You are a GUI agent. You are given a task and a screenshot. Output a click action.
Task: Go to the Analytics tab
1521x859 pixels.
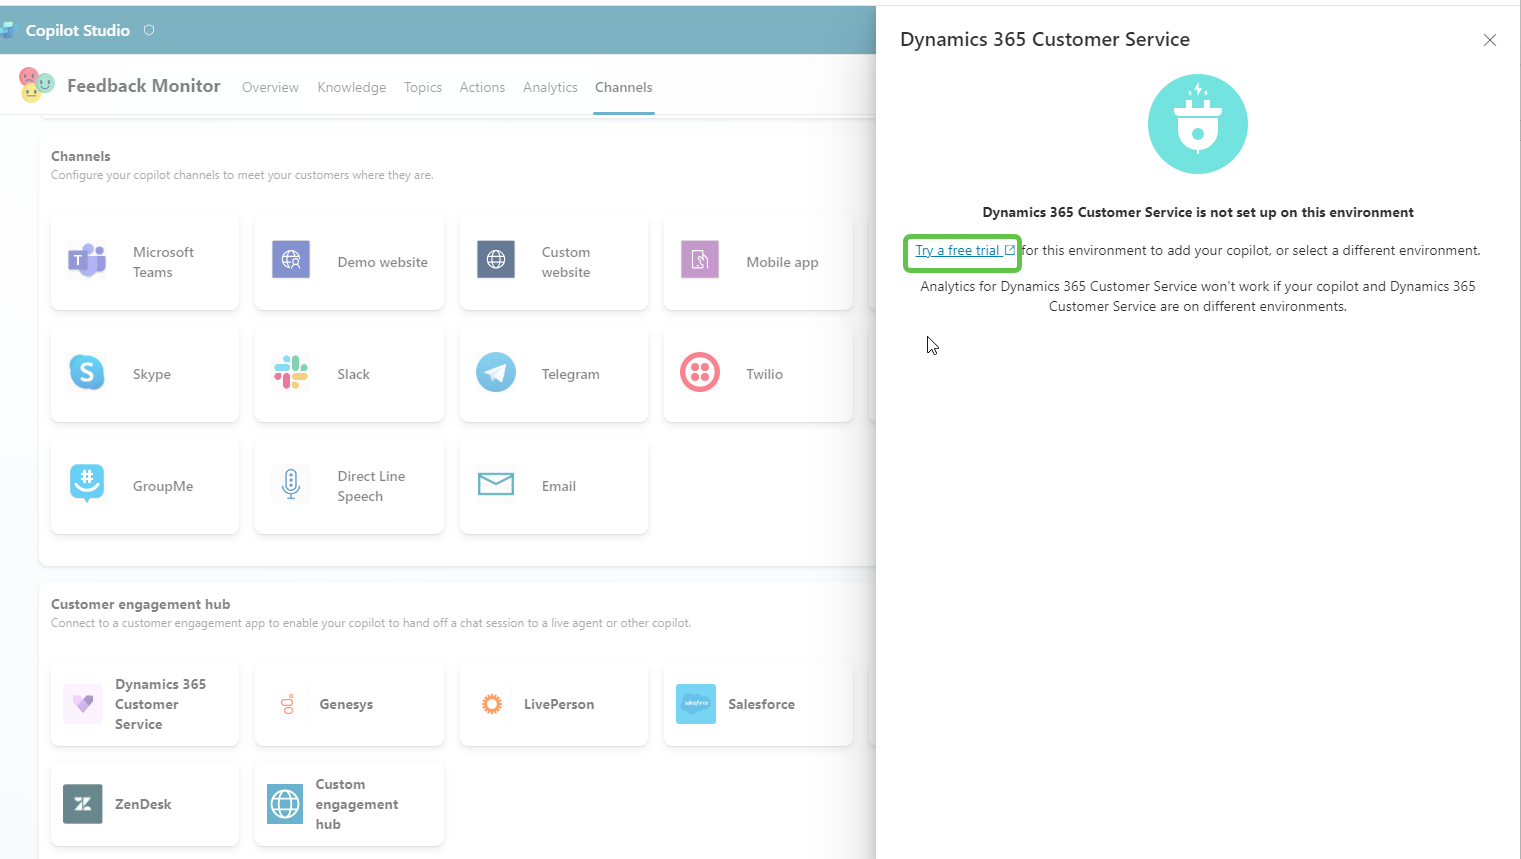pos(550,87)
